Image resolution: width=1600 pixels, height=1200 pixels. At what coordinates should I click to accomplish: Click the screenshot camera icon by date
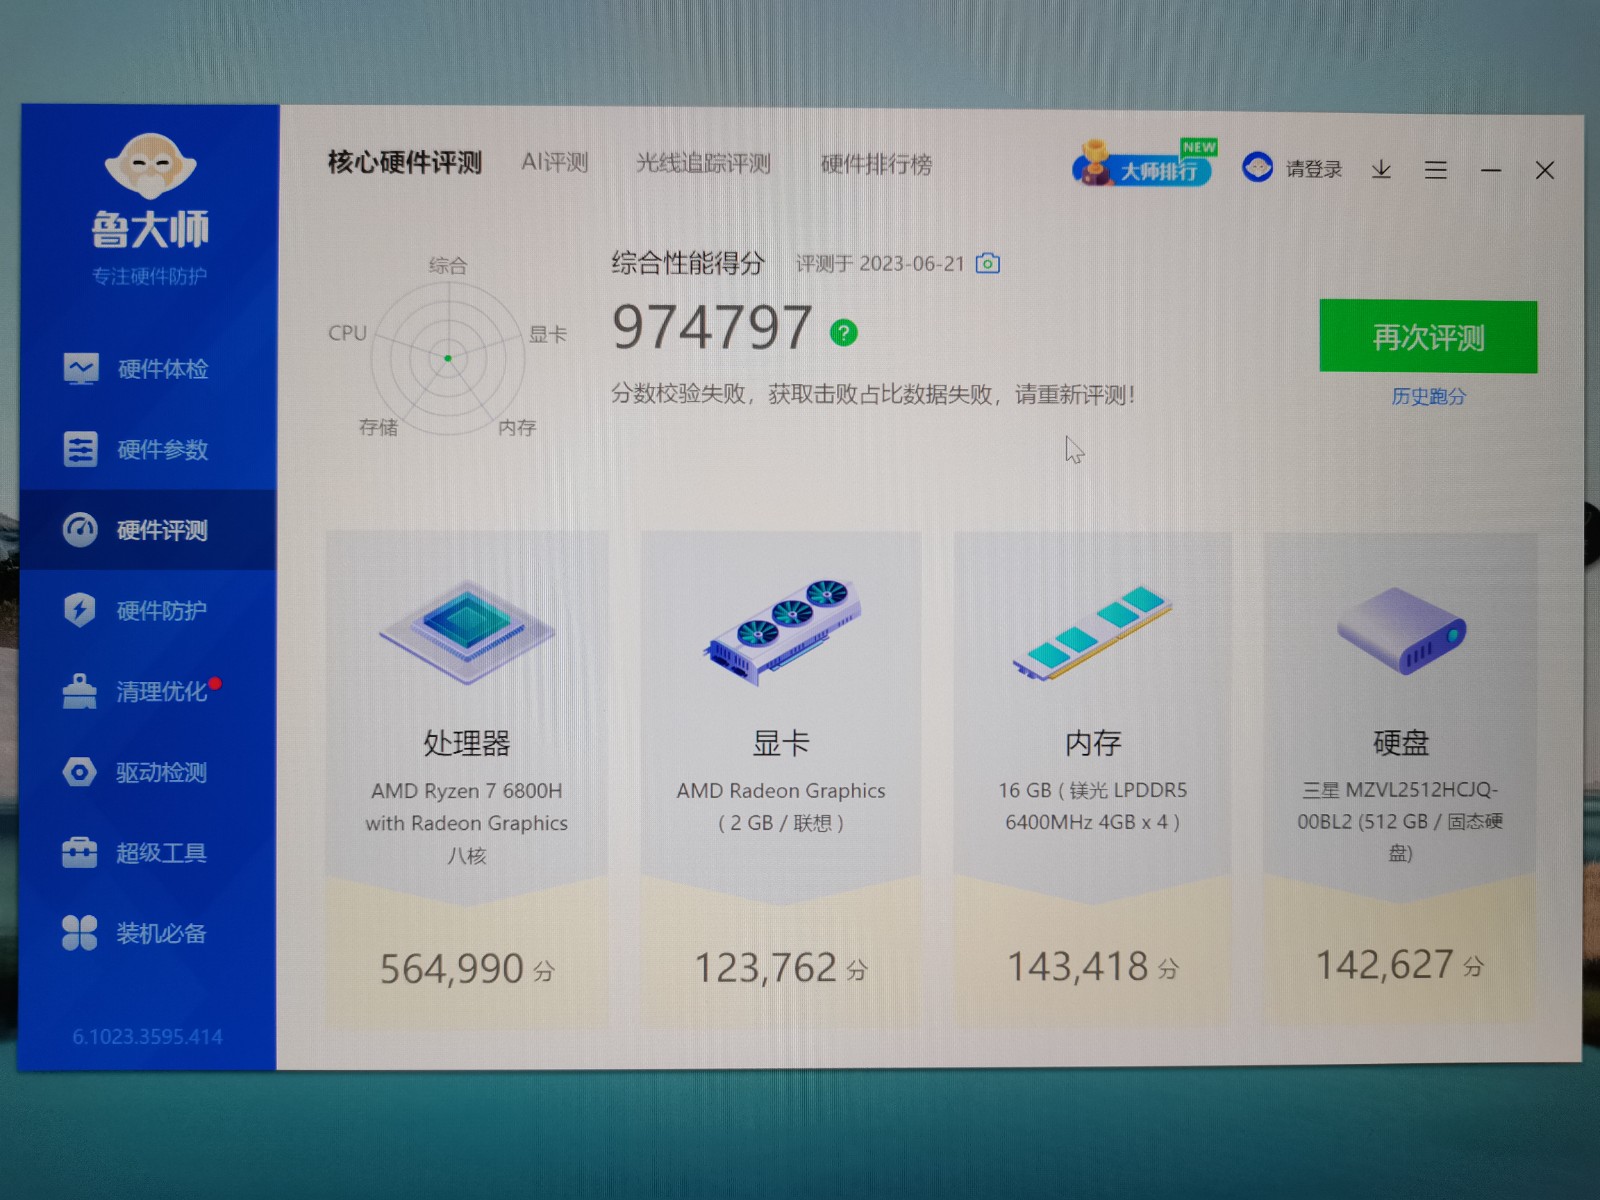[988, 263]
